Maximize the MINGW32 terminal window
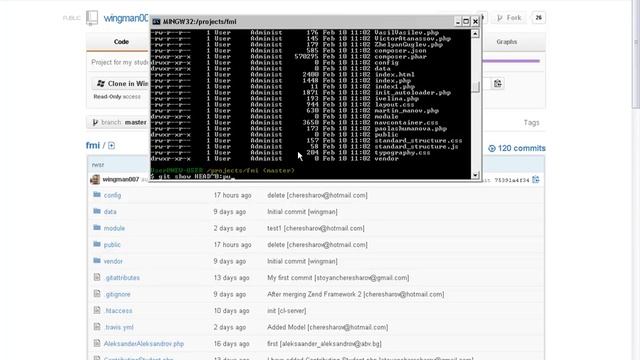This screenshot has height=360, width=640. click(x=466, y=22)
